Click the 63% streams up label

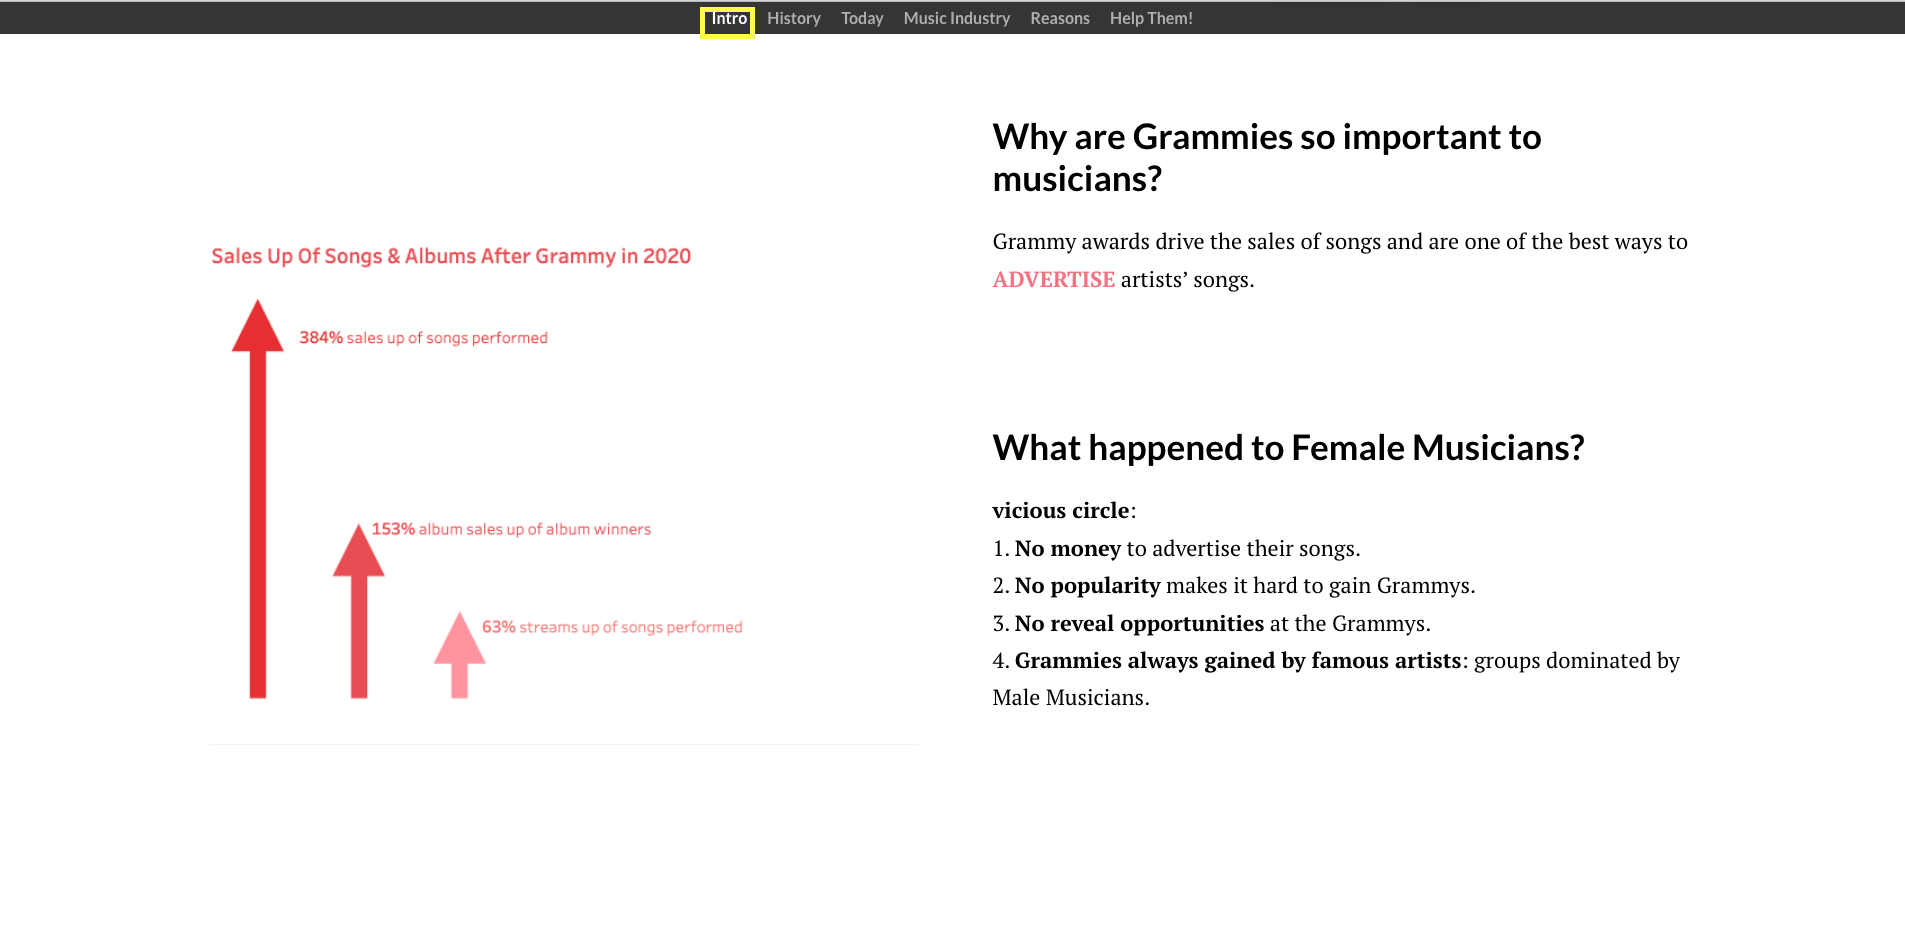pos(612,627)
